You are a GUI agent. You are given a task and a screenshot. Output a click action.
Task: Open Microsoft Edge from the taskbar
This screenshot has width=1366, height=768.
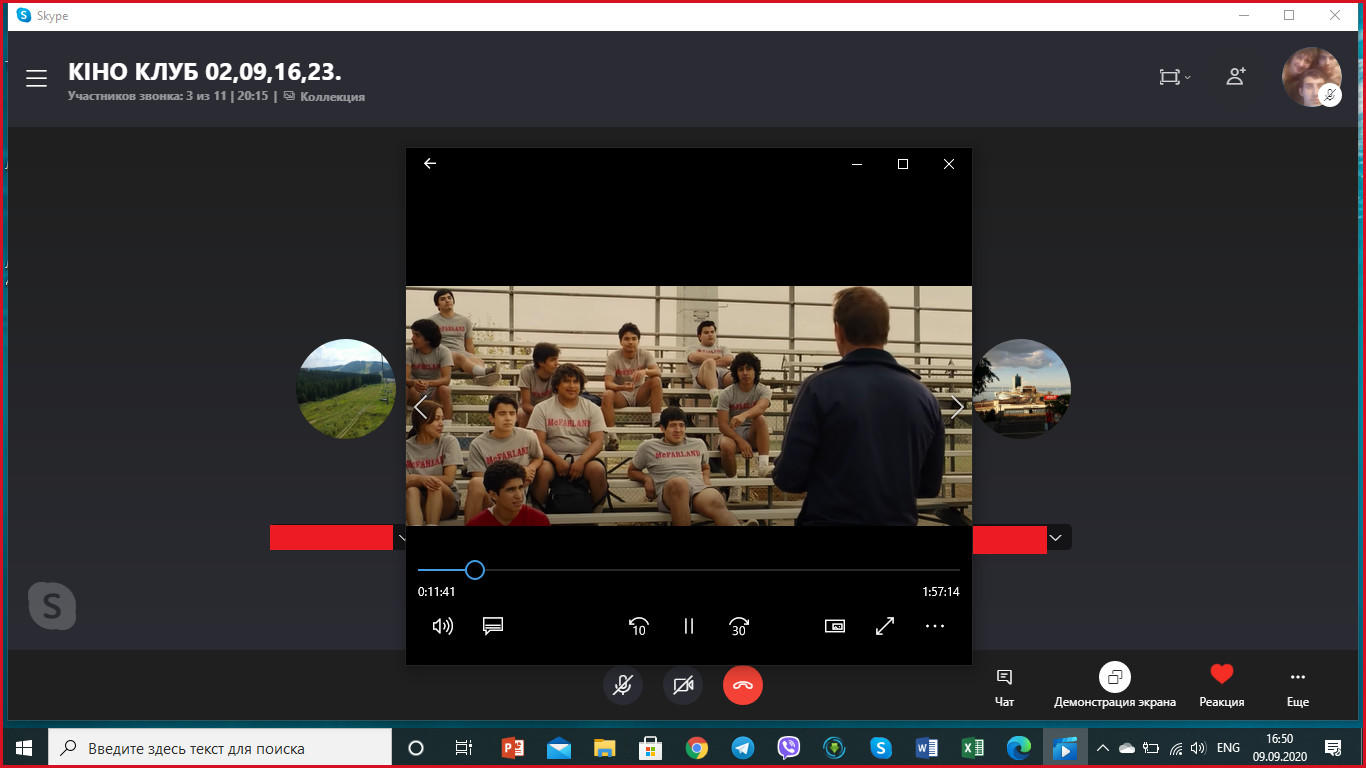[x=1019, y=747]
